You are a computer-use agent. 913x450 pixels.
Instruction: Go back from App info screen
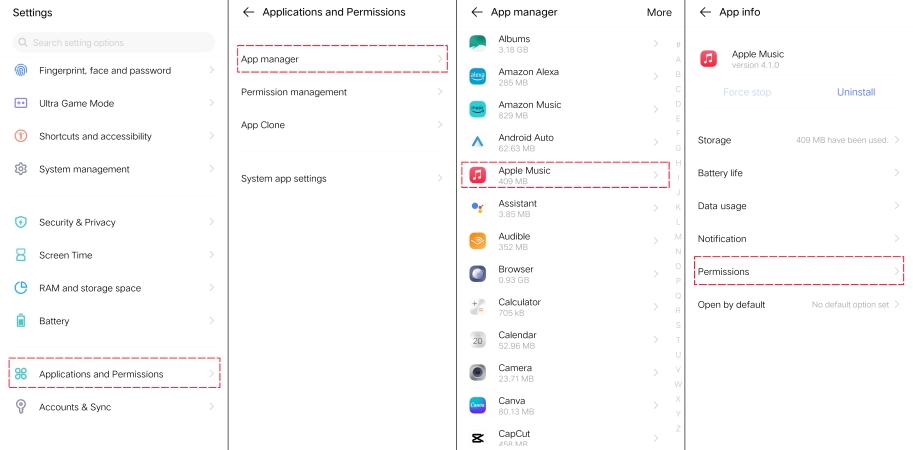point(705,12)
